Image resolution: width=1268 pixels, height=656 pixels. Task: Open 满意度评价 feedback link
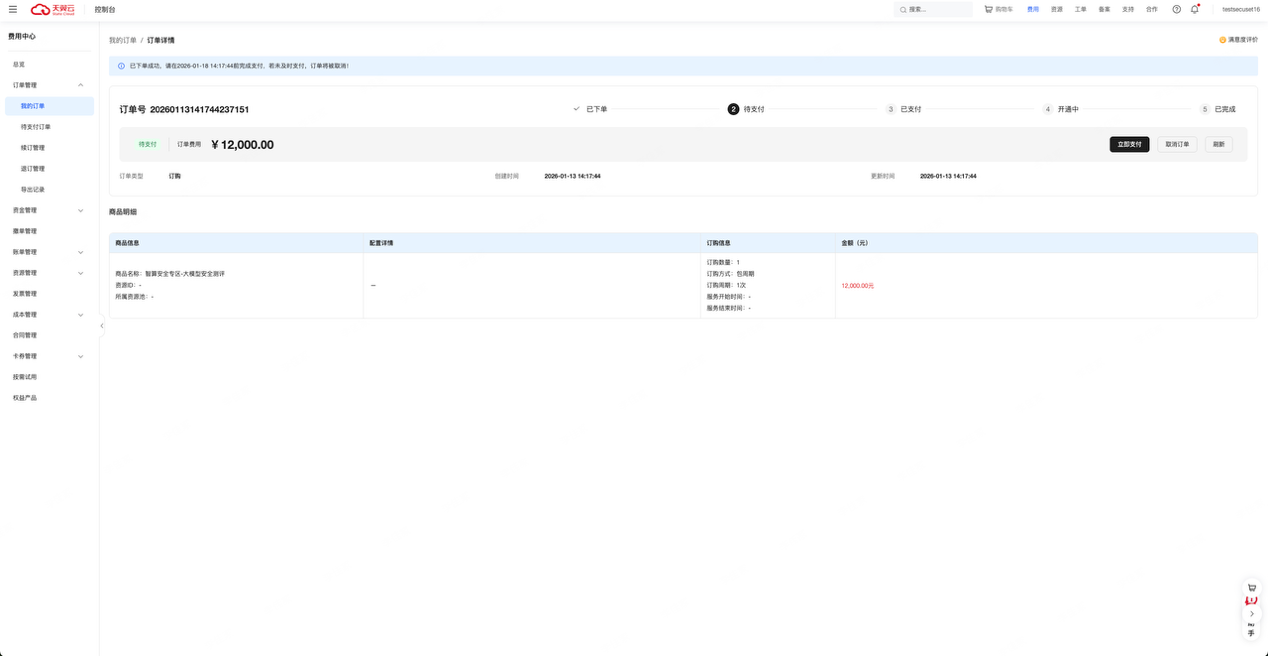(1243, 40)
